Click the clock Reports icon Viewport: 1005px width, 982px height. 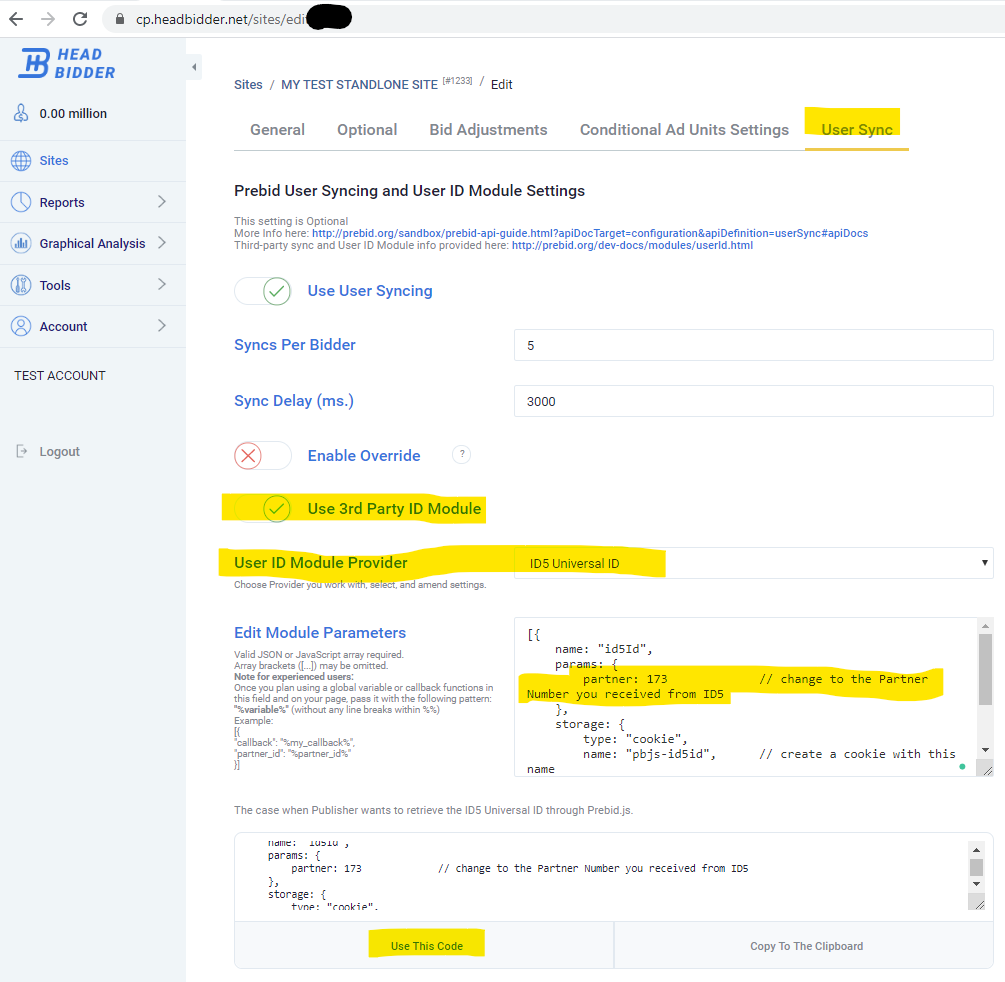click(x=21, y=203)
